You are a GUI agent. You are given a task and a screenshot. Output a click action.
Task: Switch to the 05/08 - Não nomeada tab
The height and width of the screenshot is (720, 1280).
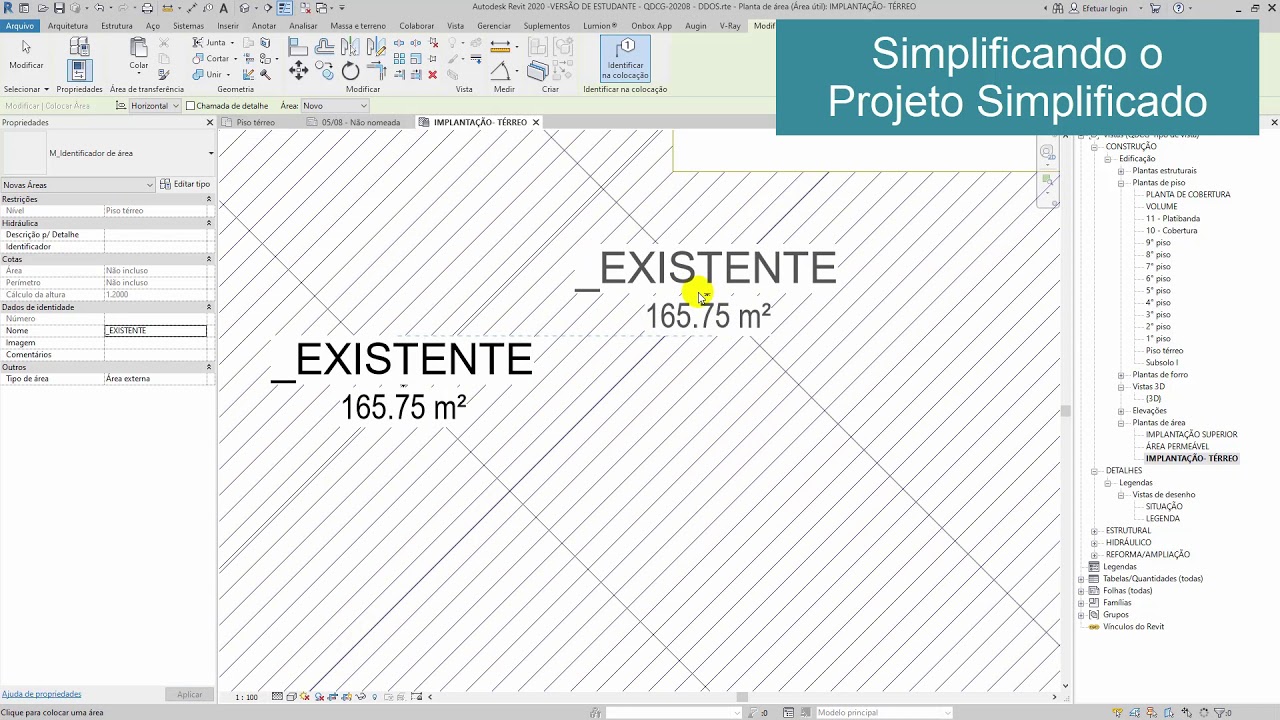click(361, 123)
